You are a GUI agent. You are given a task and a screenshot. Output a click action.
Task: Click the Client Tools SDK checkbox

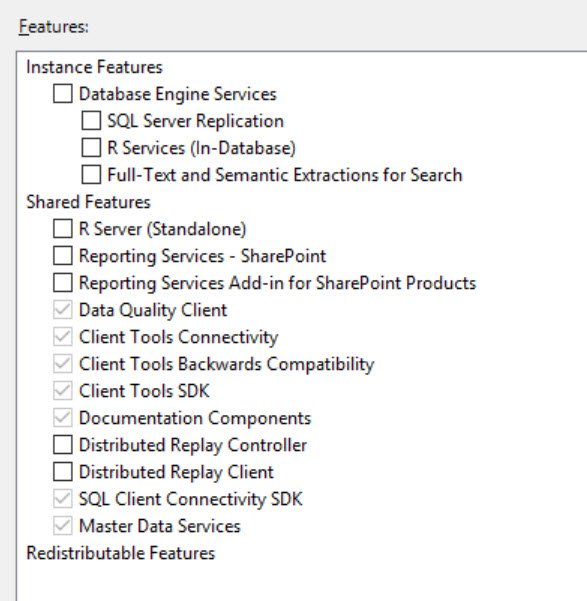click(x=62, y=391)
